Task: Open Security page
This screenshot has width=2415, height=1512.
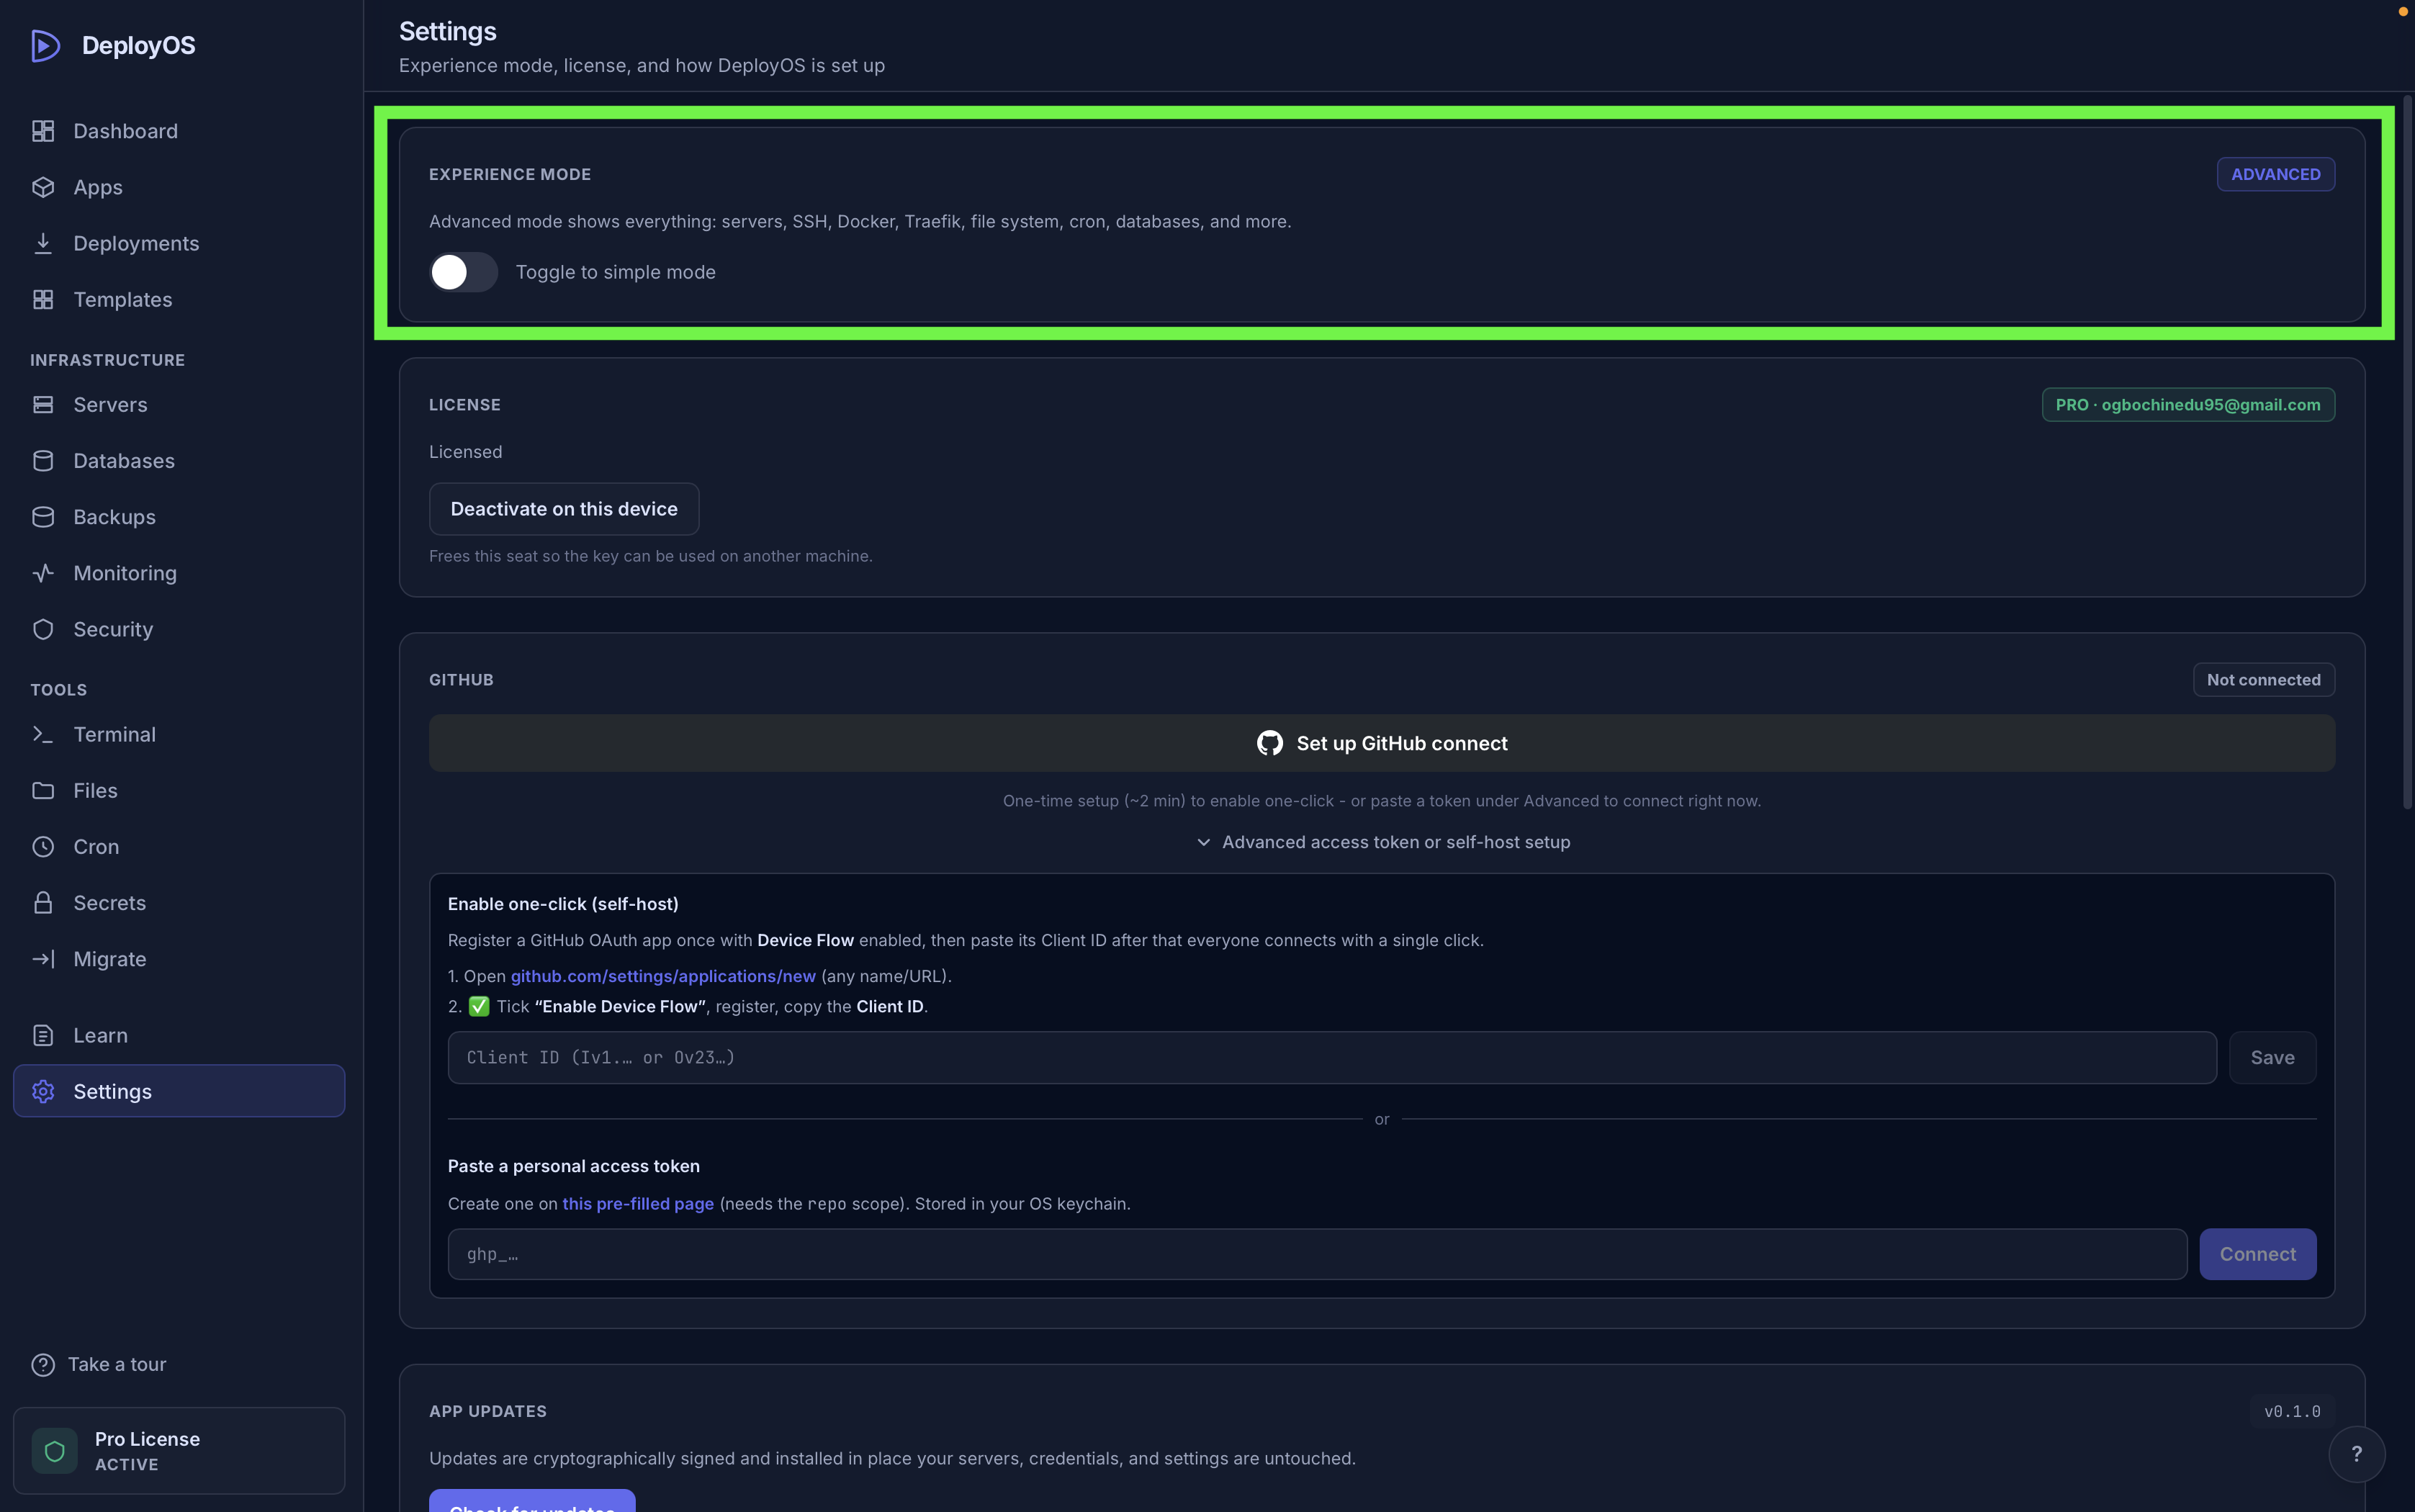Action: 179,629
